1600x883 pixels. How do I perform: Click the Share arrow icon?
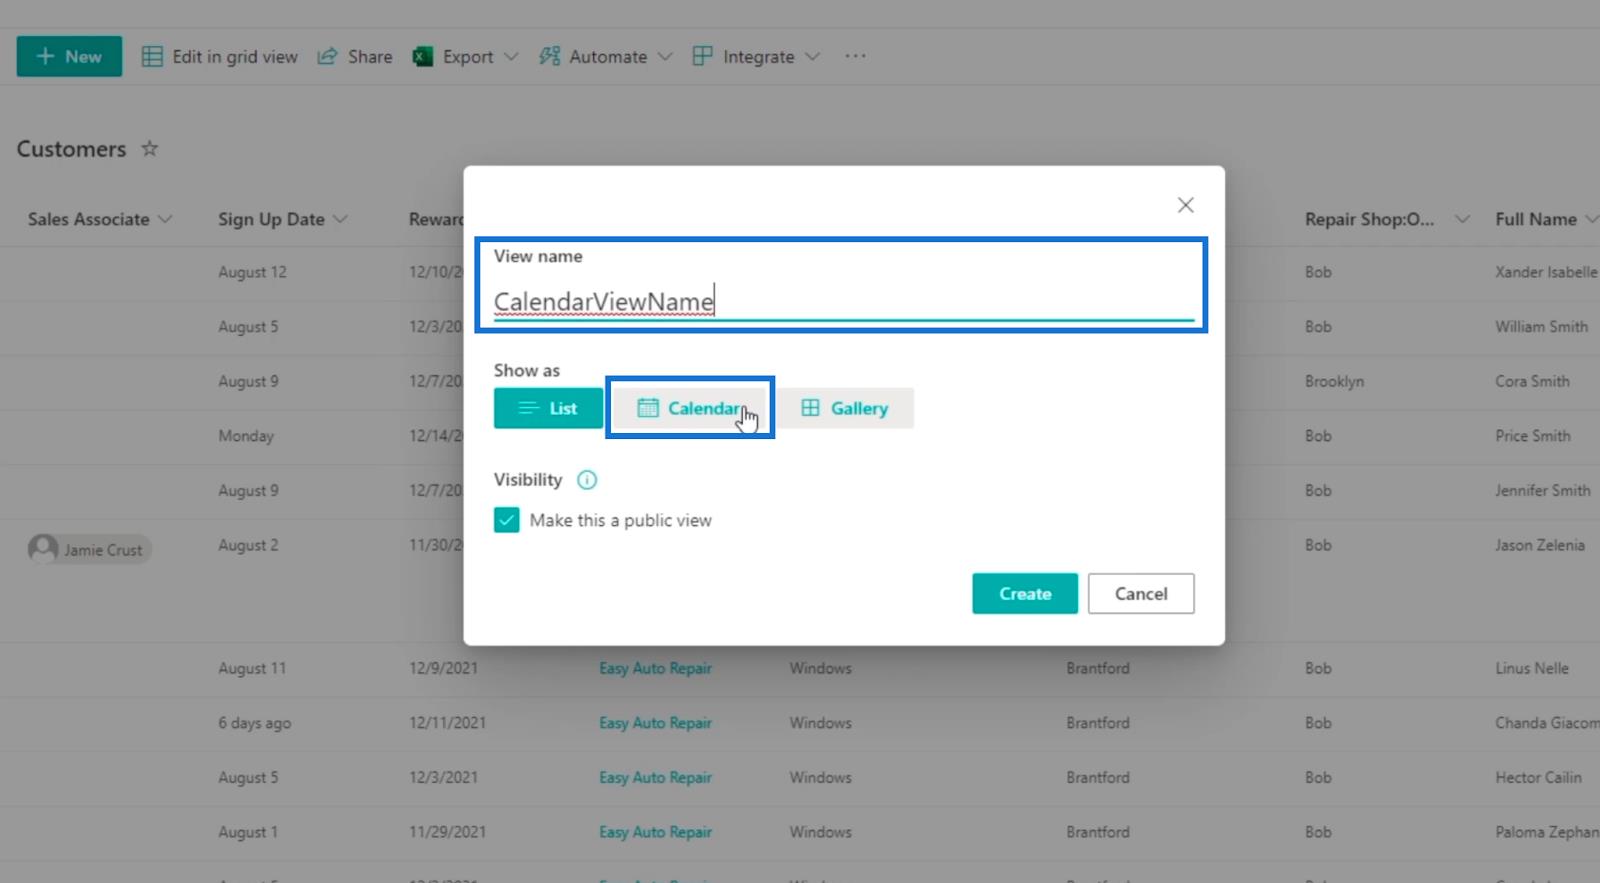point(327,57)
